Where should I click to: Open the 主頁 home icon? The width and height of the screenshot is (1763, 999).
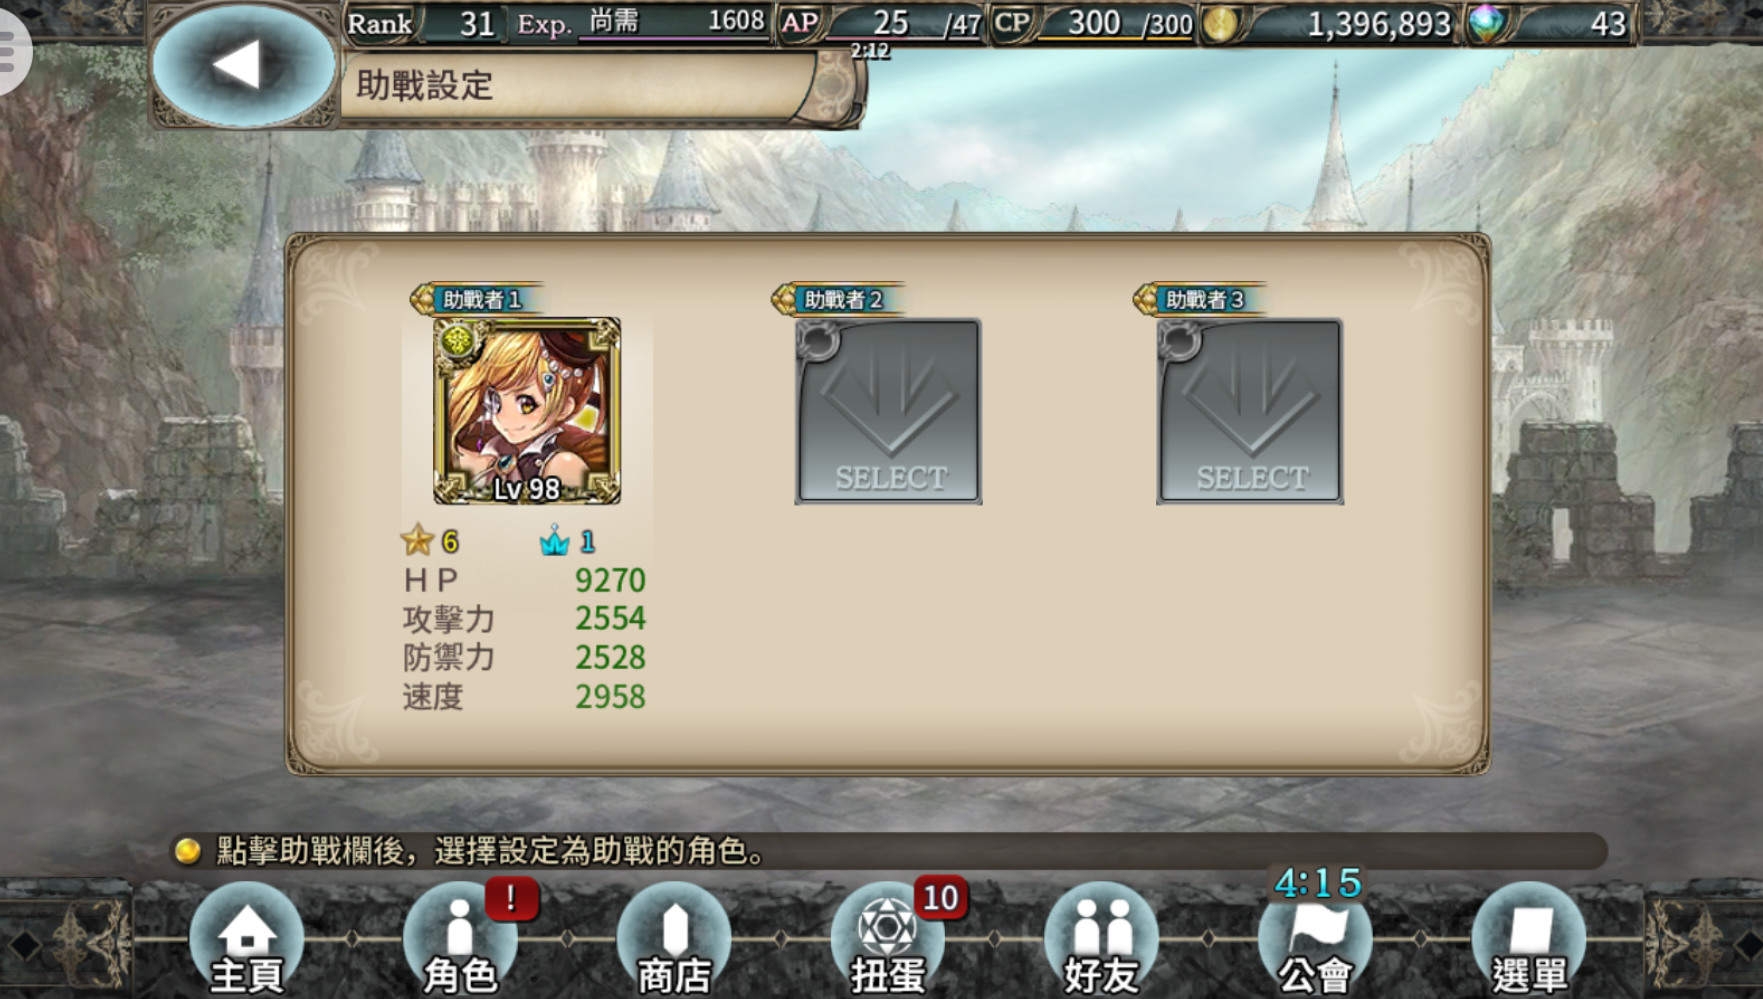246,940
